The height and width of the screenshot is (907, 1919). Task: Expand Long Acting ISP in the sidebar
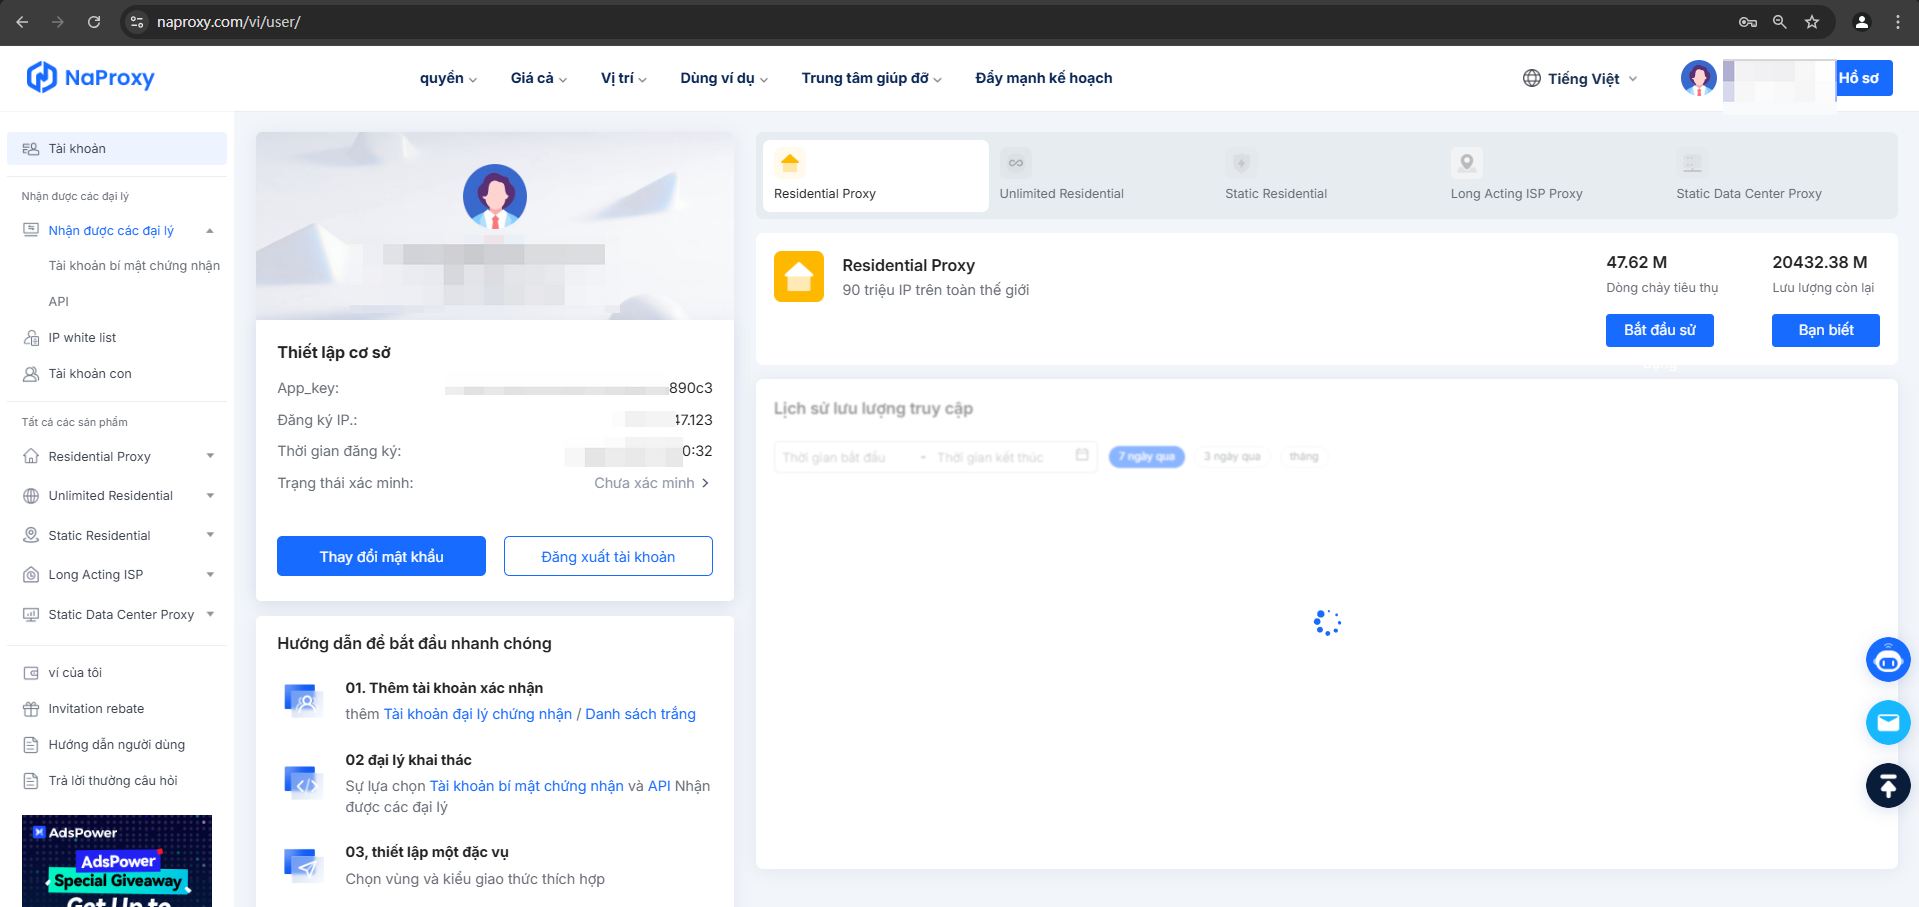[x=210, y=575]
